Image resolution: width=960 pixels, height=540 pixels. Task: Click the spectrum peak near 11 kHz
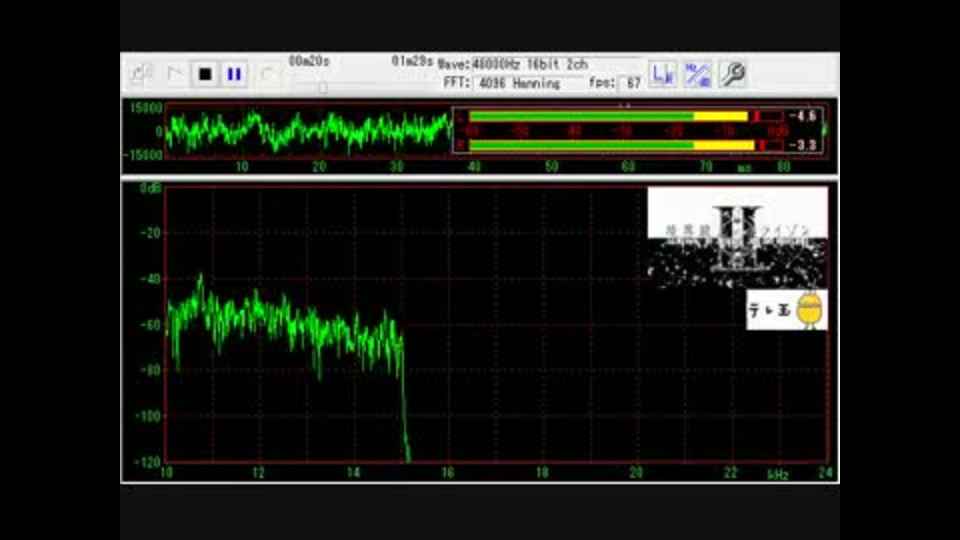[x=200, y=279]
